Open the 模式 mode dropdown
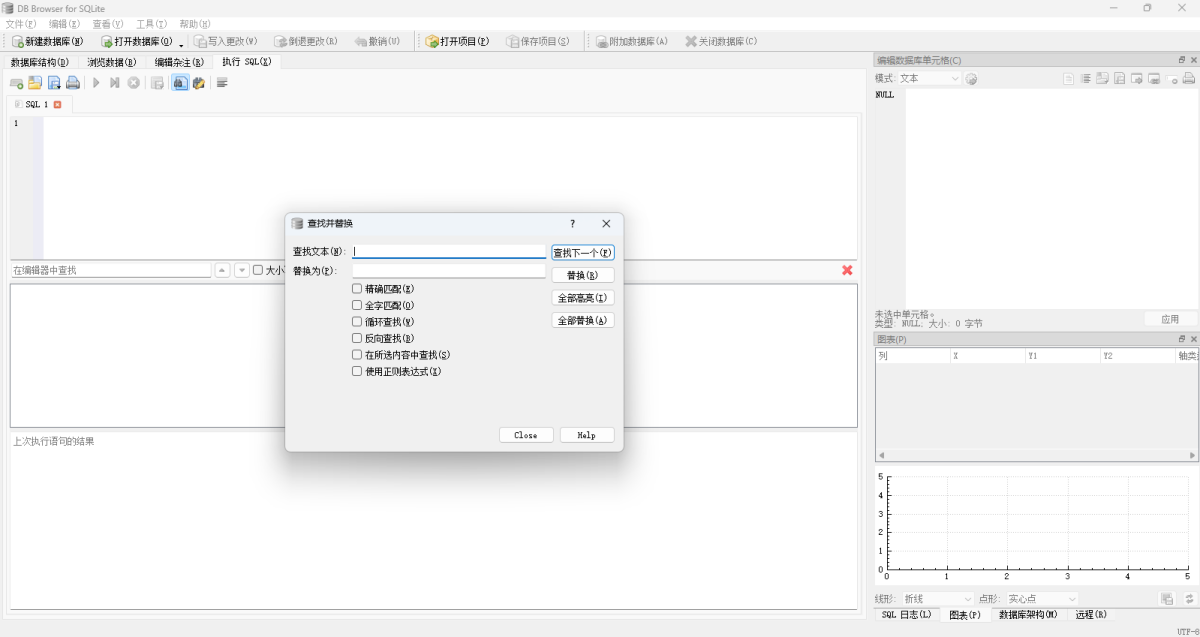This screenshot has width=1200, height=637. tap(929, 78)
